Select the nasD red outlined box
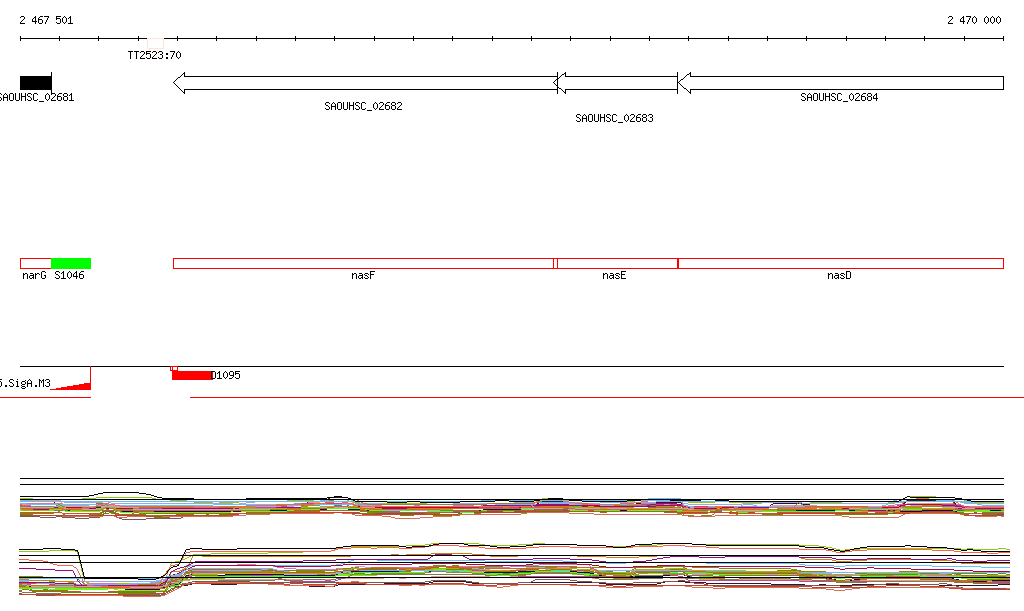 tap(841, 264)
